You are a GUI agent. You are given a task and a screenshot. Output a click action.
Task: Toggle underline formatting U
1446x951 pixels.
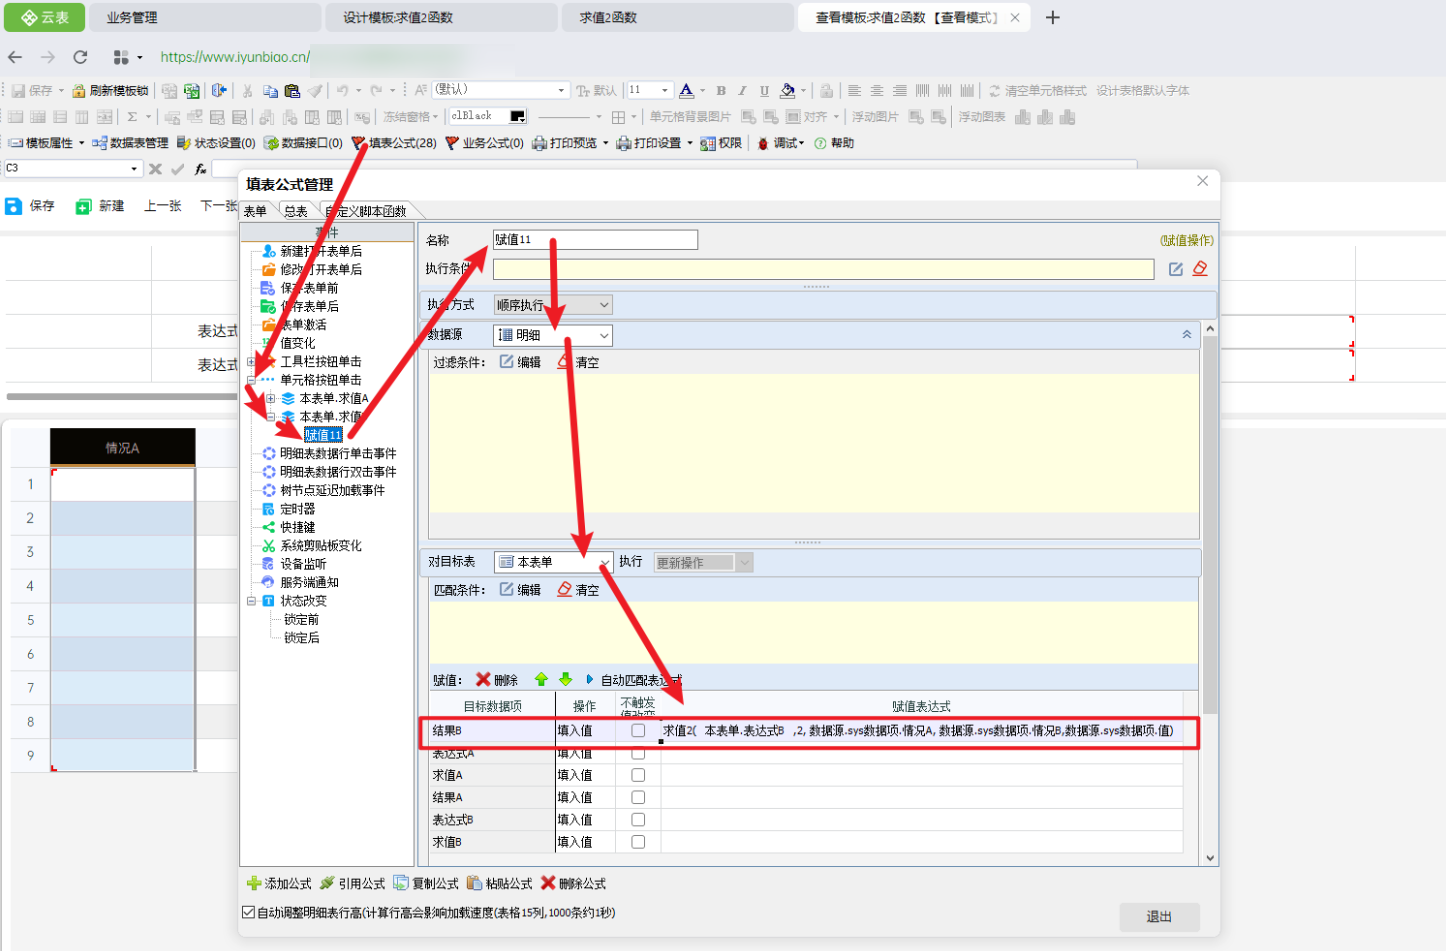(764, 90)
